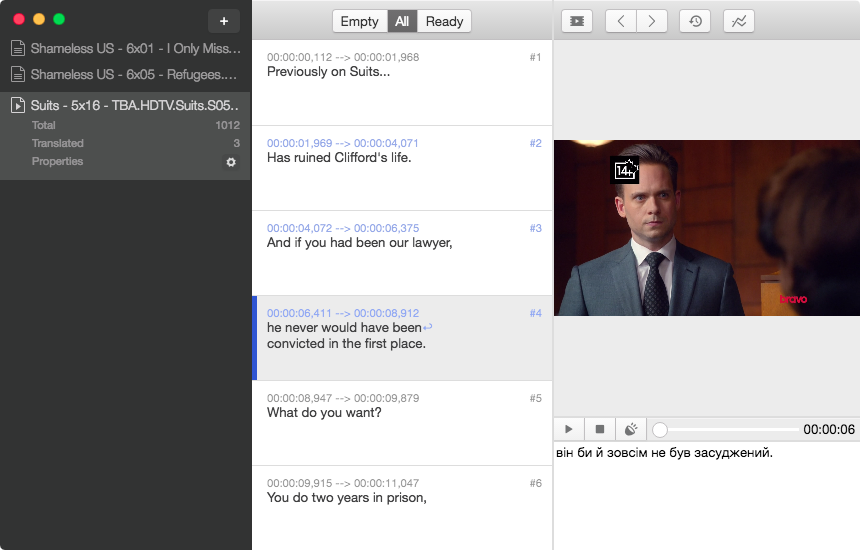This screenshot has width=860, height=550.
Task: Go to the next subtitle with the right arrow
Action: [652, 21]
